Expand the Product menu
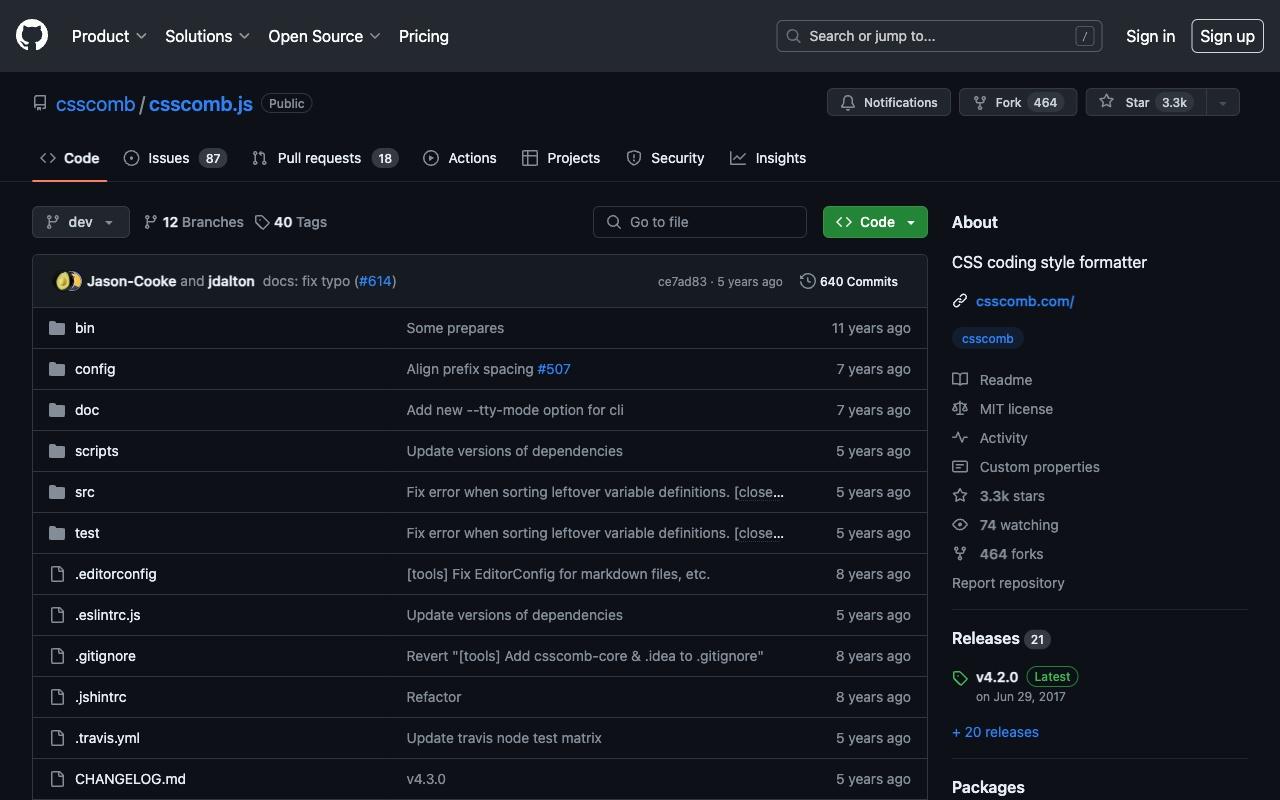Screen dimensions: 1280x800 click(x=109, y=36)
